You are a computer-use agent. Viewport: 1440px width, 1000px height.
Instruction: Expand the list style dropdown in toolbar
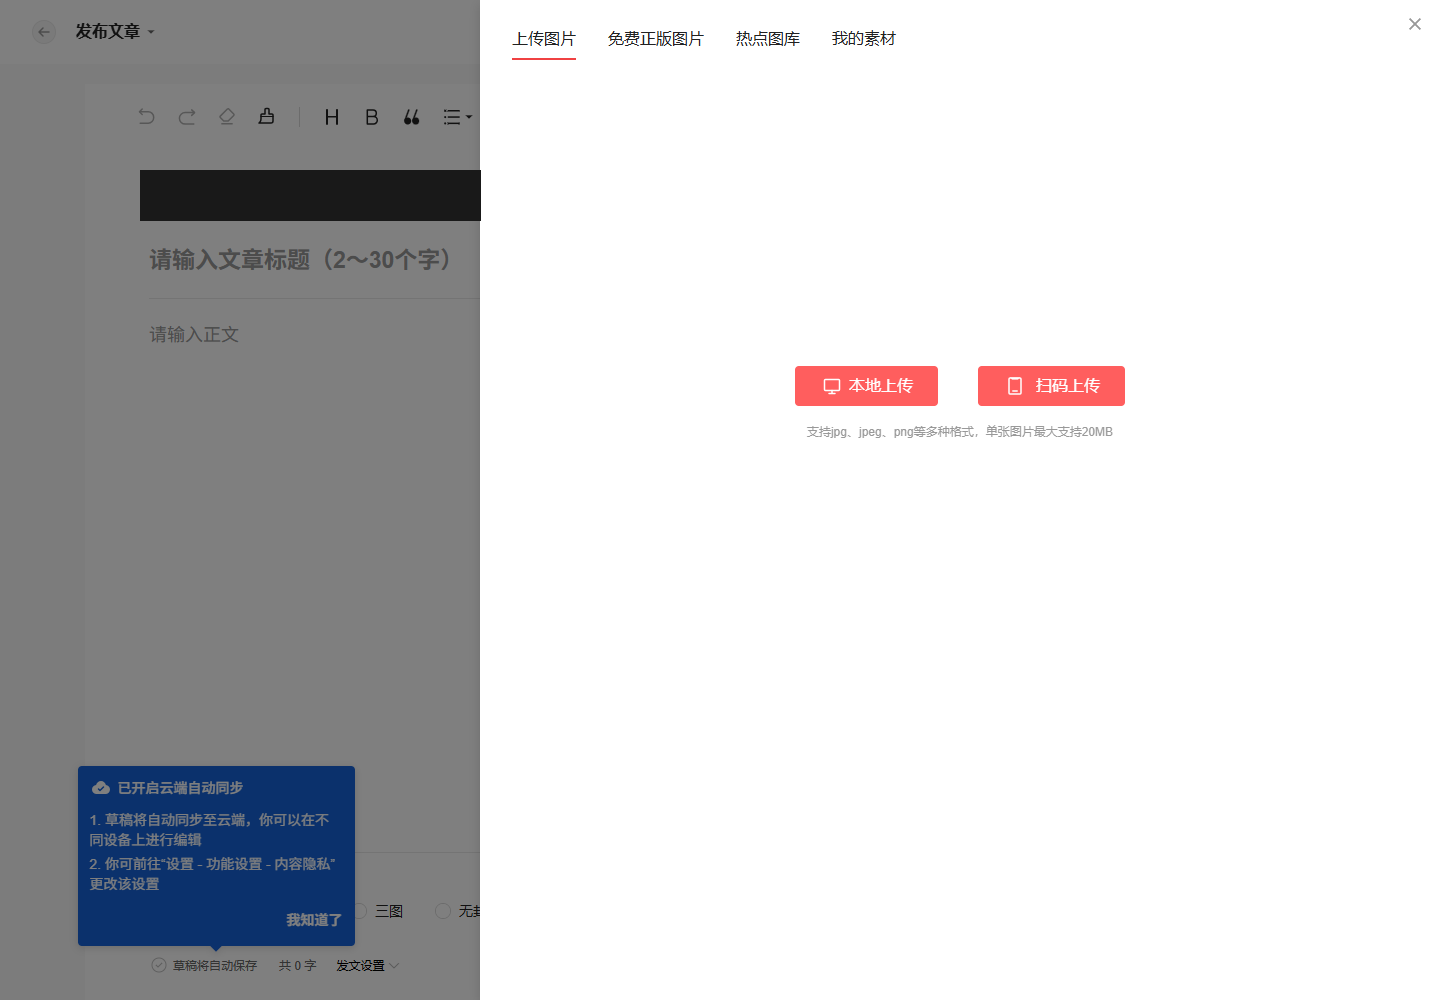click(x=457, y=117)
